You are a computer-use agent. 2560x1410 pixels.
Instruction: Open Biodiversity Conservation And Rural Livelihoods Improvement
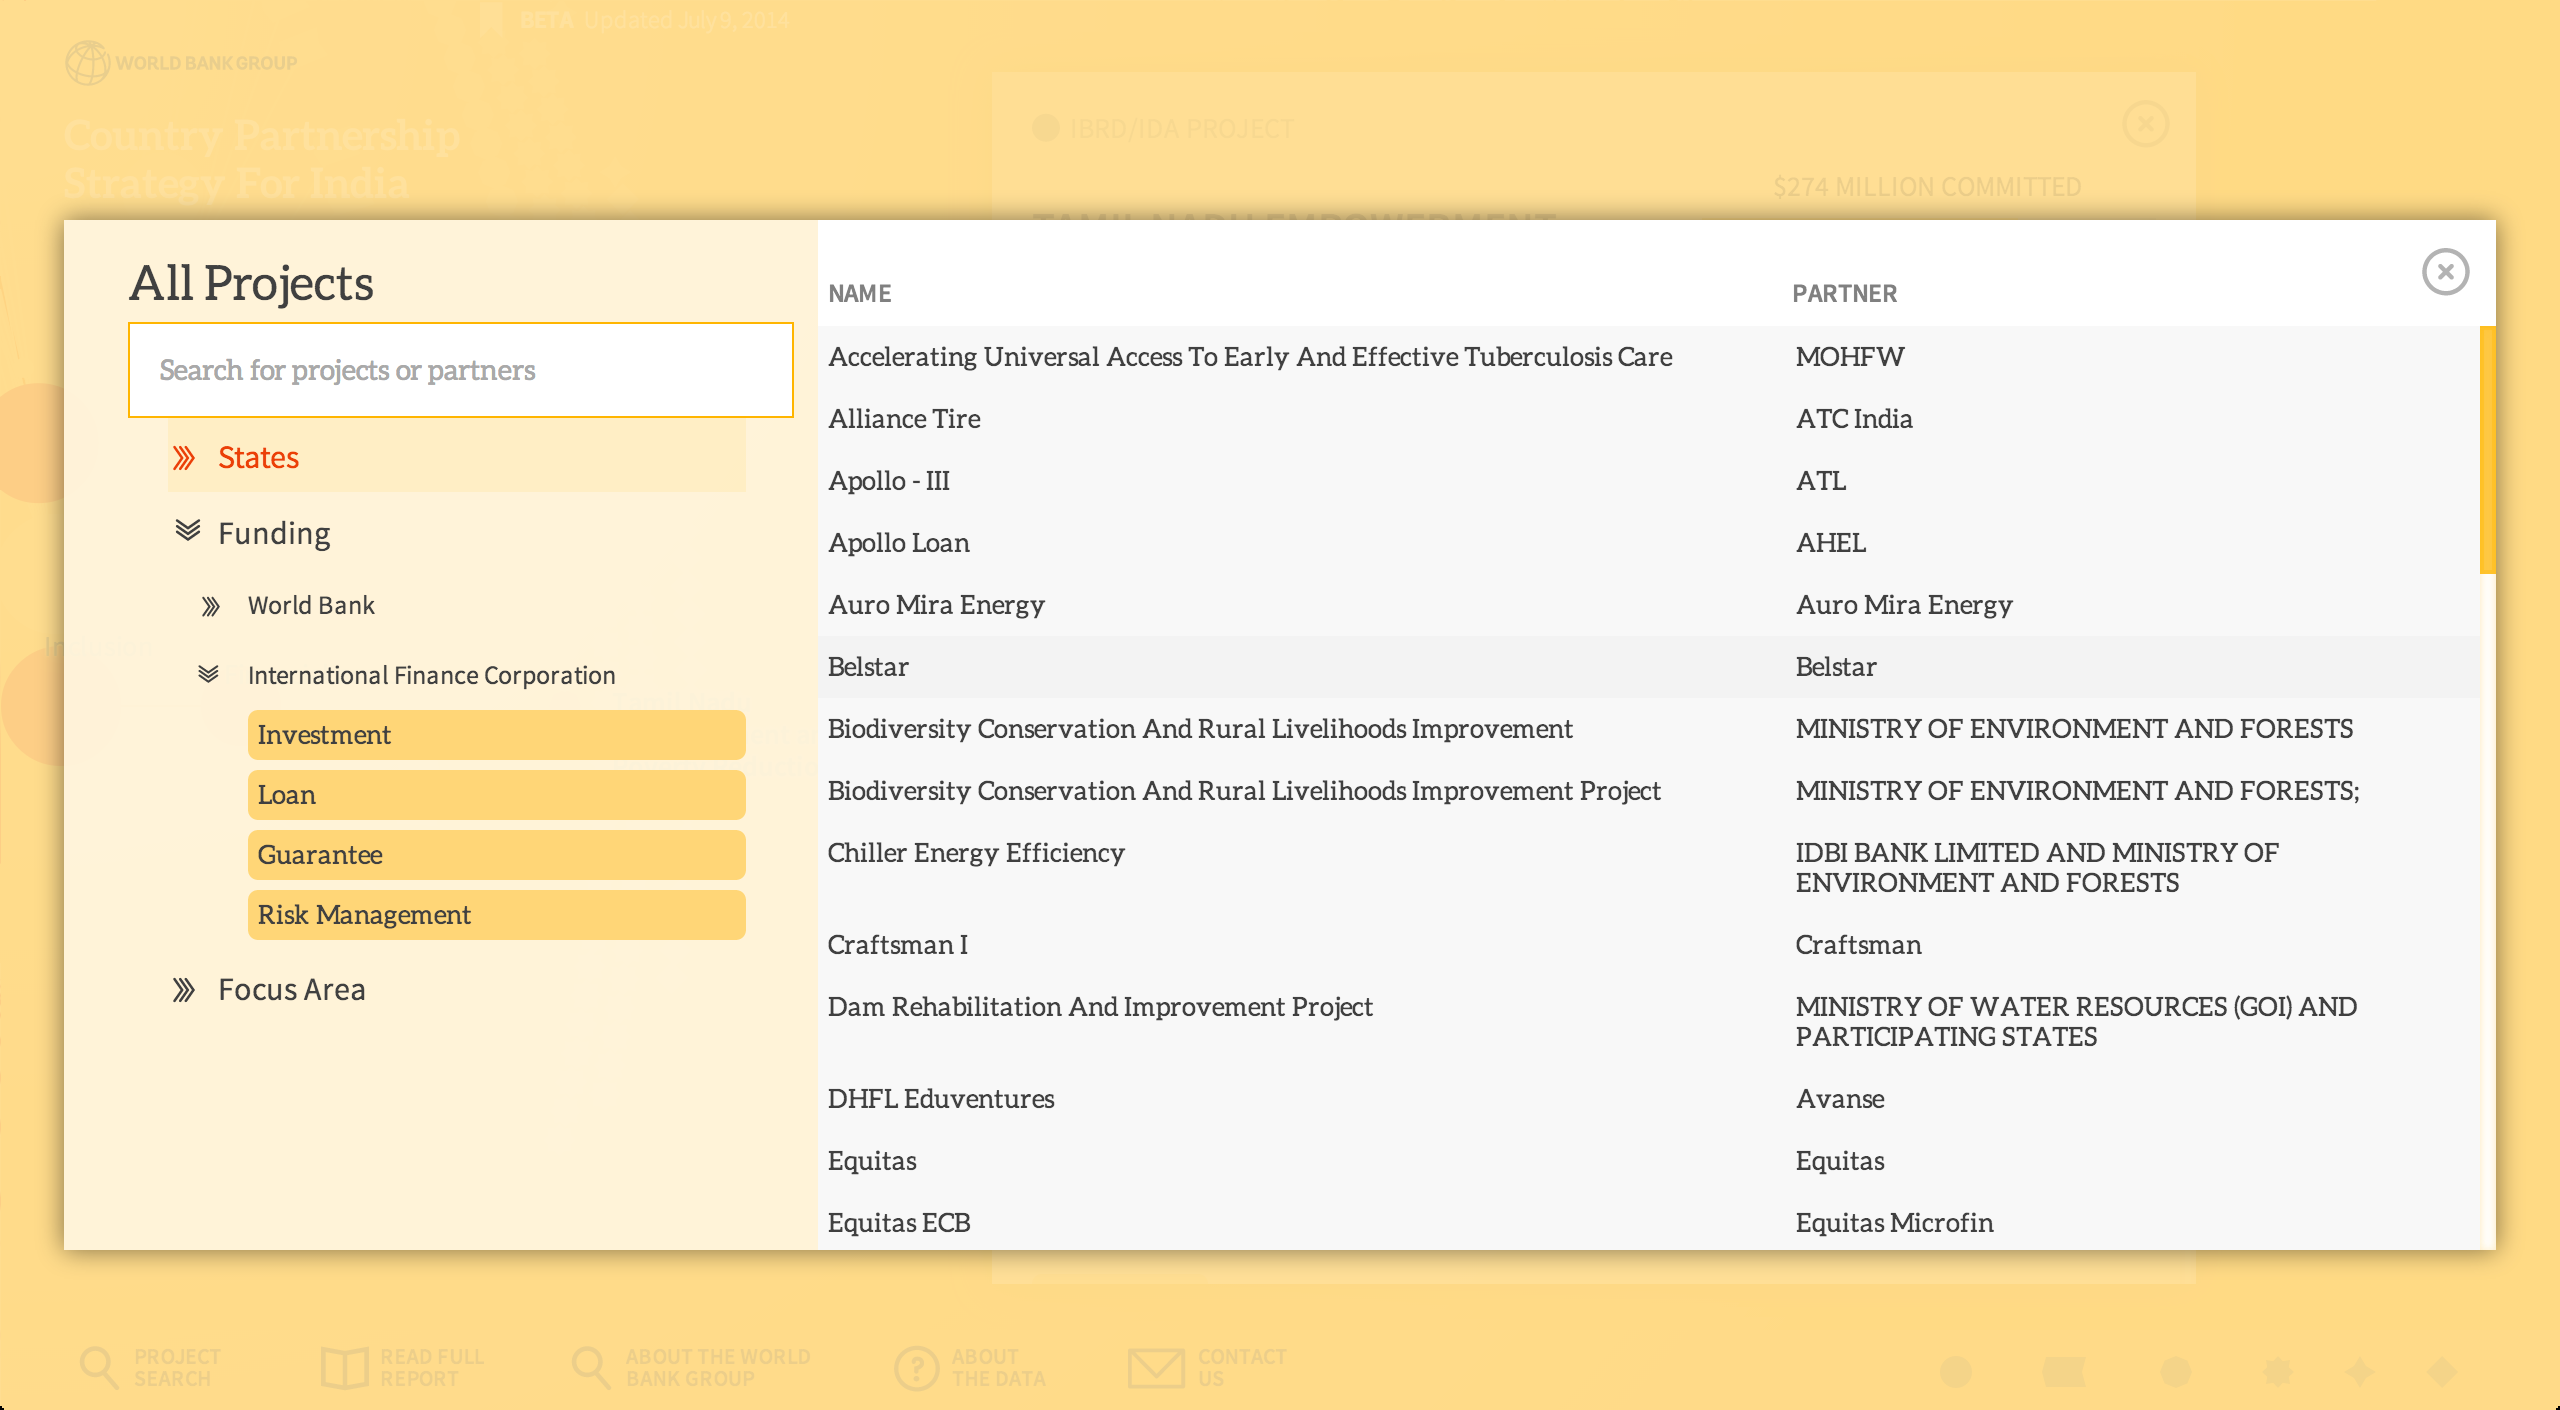pyautogui.click(x=1200, y=729)
